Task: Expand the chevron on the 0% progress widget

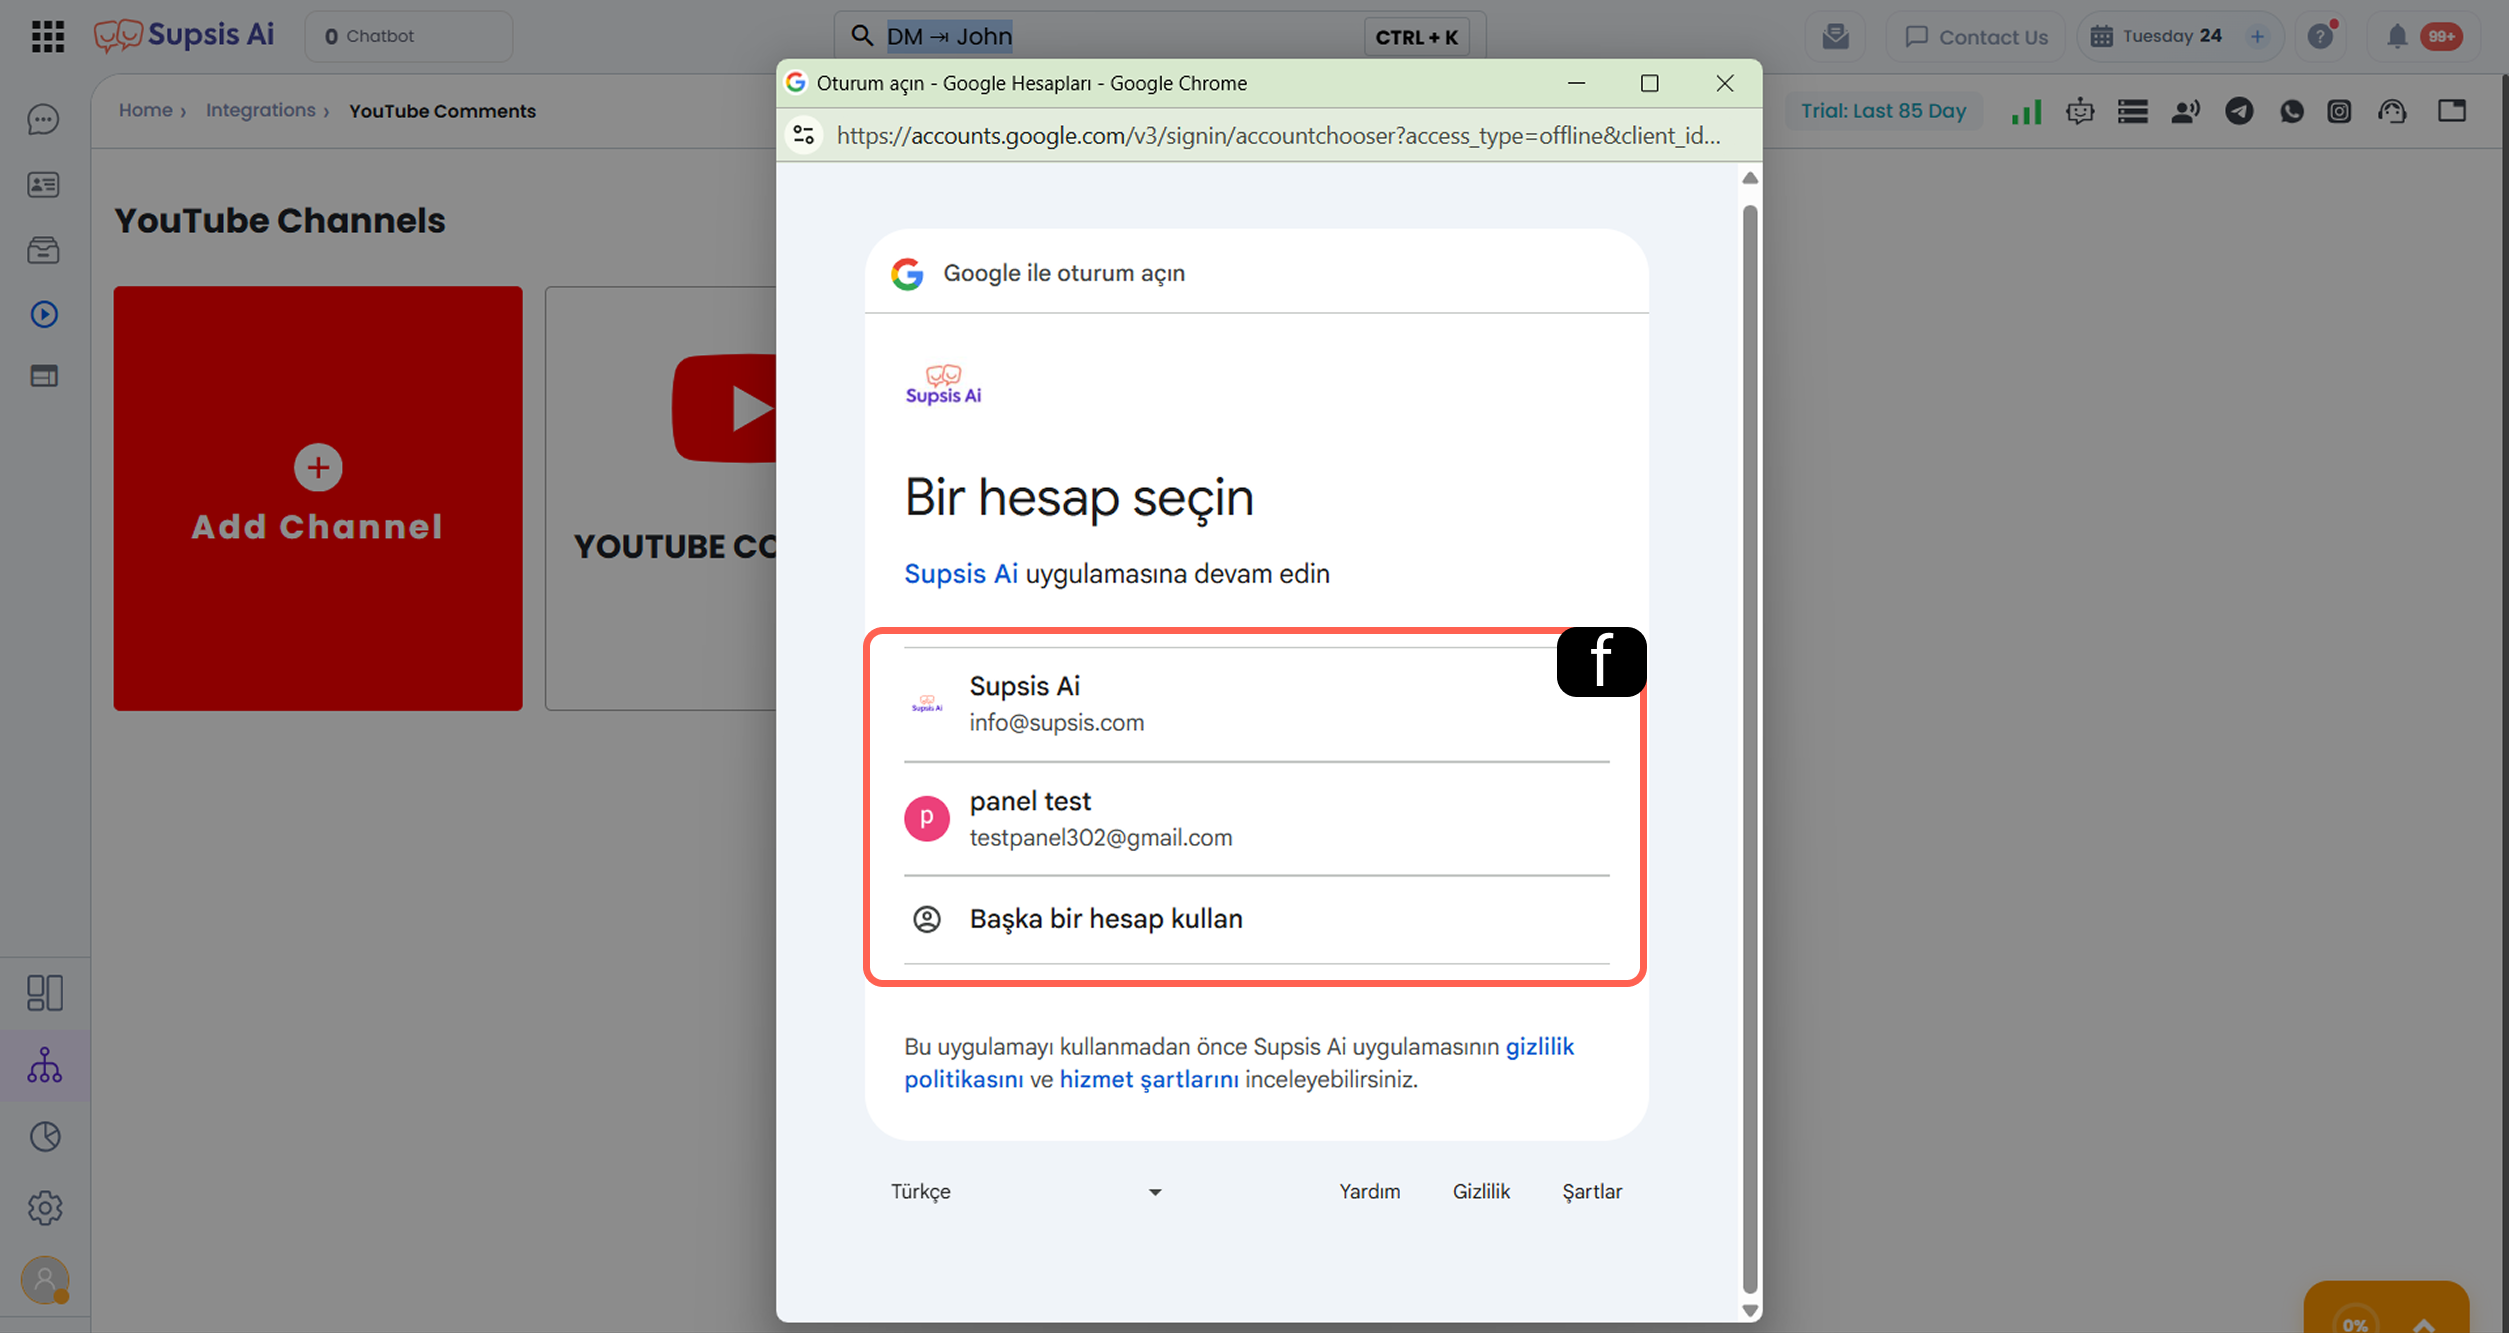Action: coord(2423,1324)
